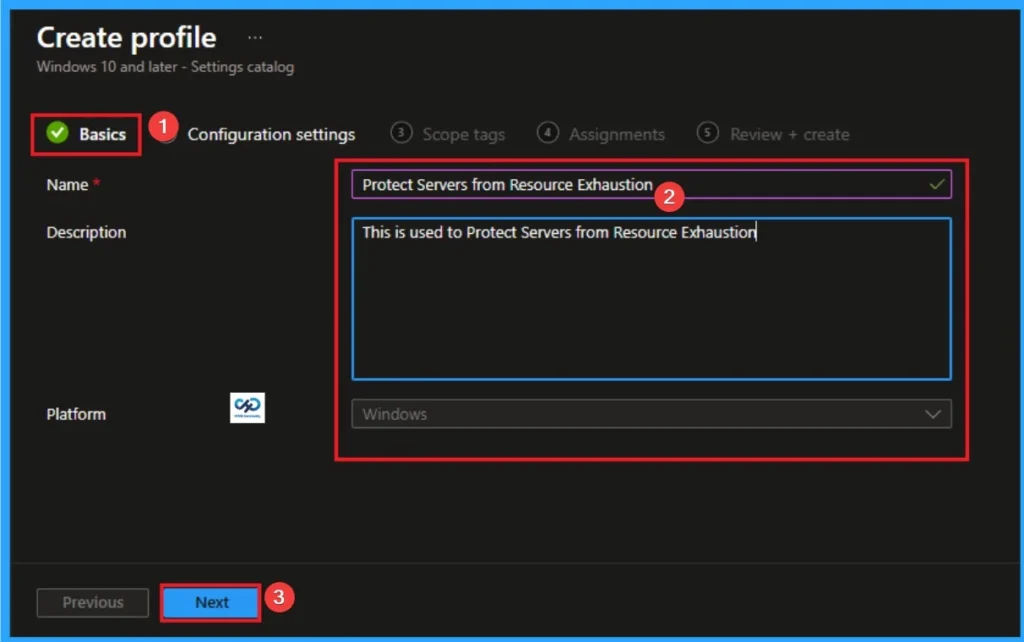Image resolution: width=1024 pixels, height=642 pixels.
Task: Click the Next button
Action: 210,603
